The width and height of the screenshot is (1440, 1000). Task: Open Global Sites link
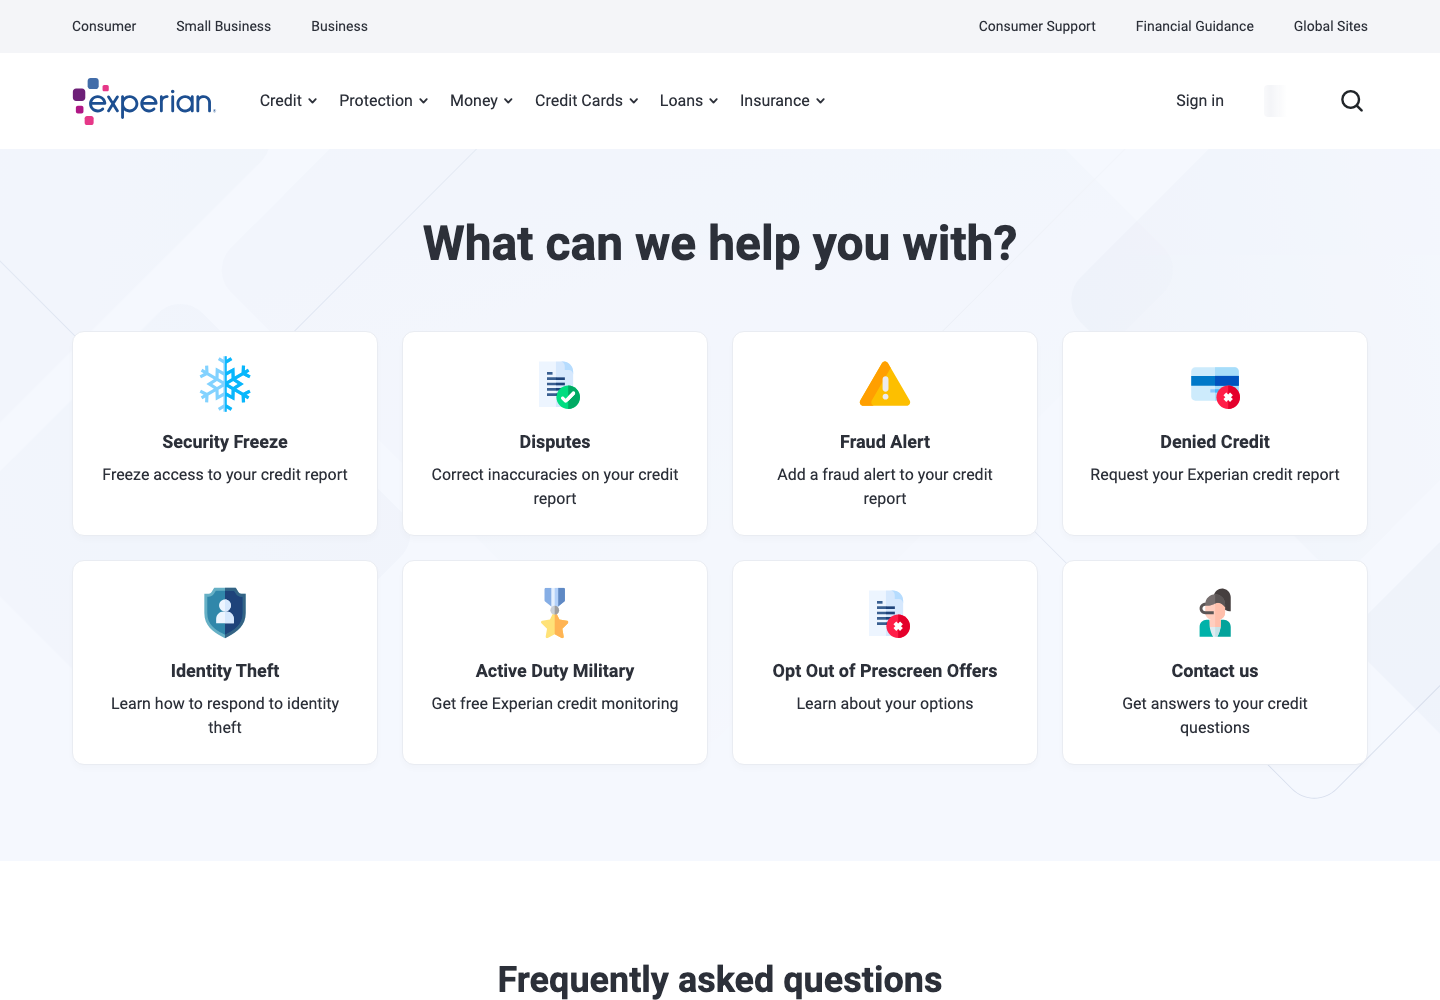[1331, 26]
